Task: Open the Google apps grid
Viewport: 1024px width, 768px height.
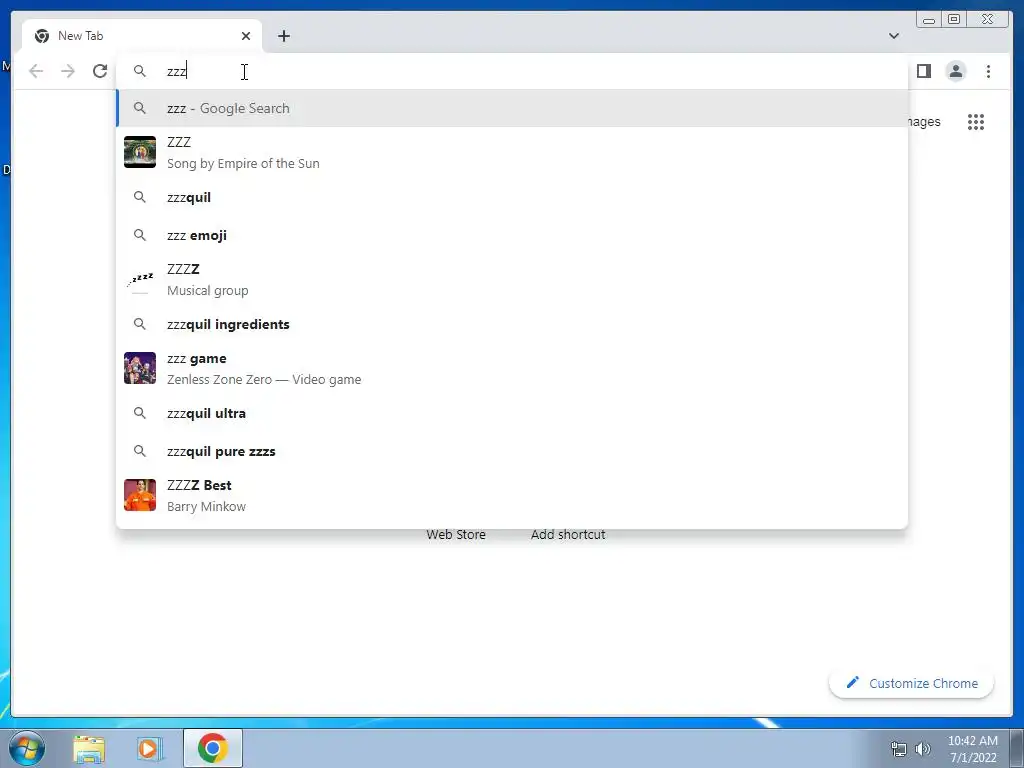Action: coord(976,122)
